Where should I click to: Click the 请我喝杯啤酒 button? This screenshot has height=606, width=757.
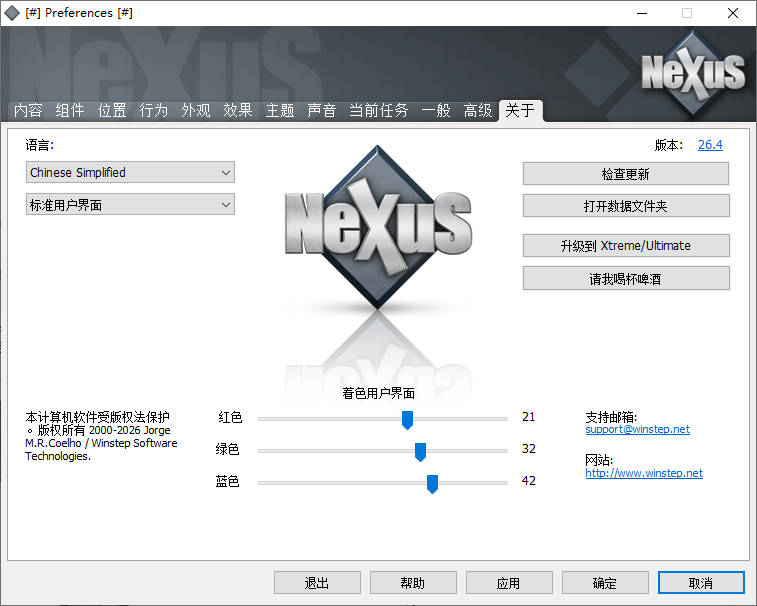pyautogui.click(x=626, y=279)
